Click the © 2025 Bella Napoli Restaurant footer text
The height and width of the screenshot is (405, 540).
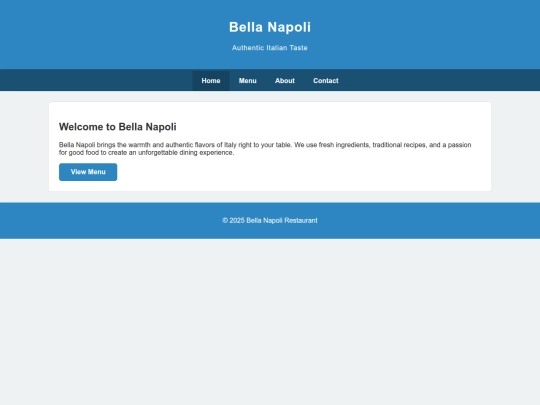(270, 220)
